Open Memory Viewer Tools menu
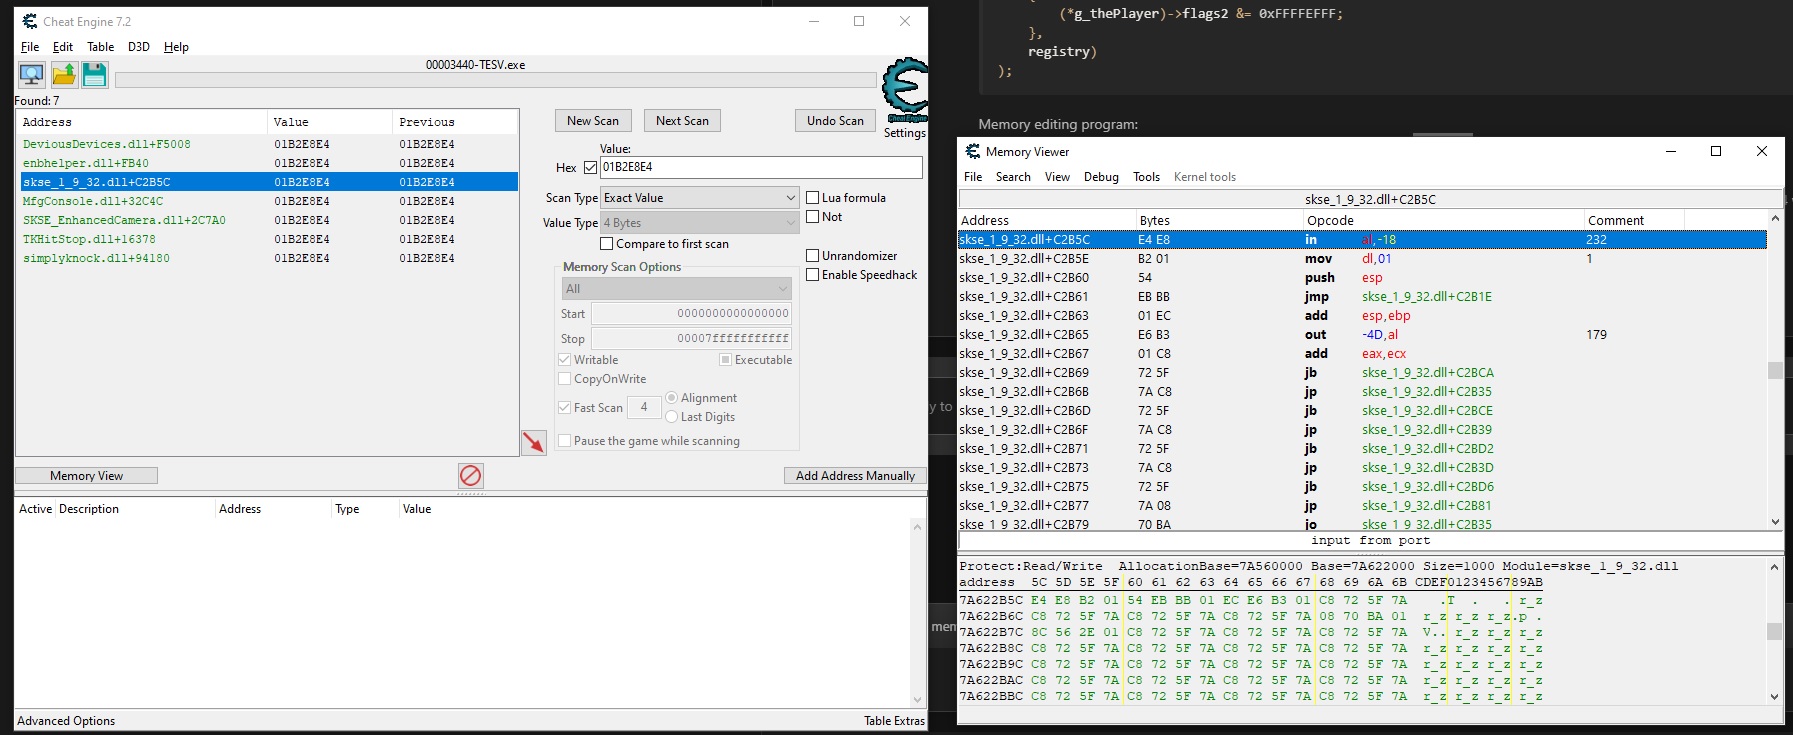The width and height of the screenshot is (1793, 735). 1146,177
